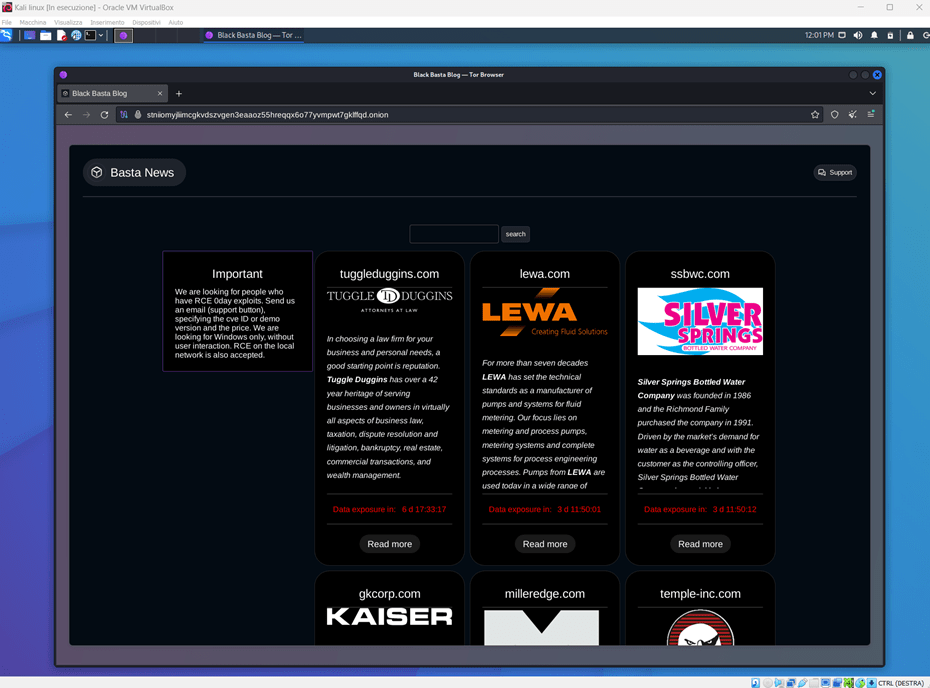Expand the list all tabs chevron
930x688 pixels.
[872, 93]
